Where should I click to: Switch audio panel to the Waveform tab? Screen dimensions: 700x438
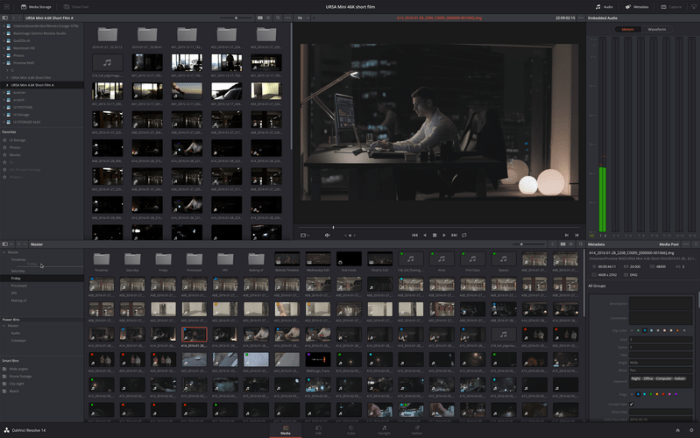coord(657,29)
